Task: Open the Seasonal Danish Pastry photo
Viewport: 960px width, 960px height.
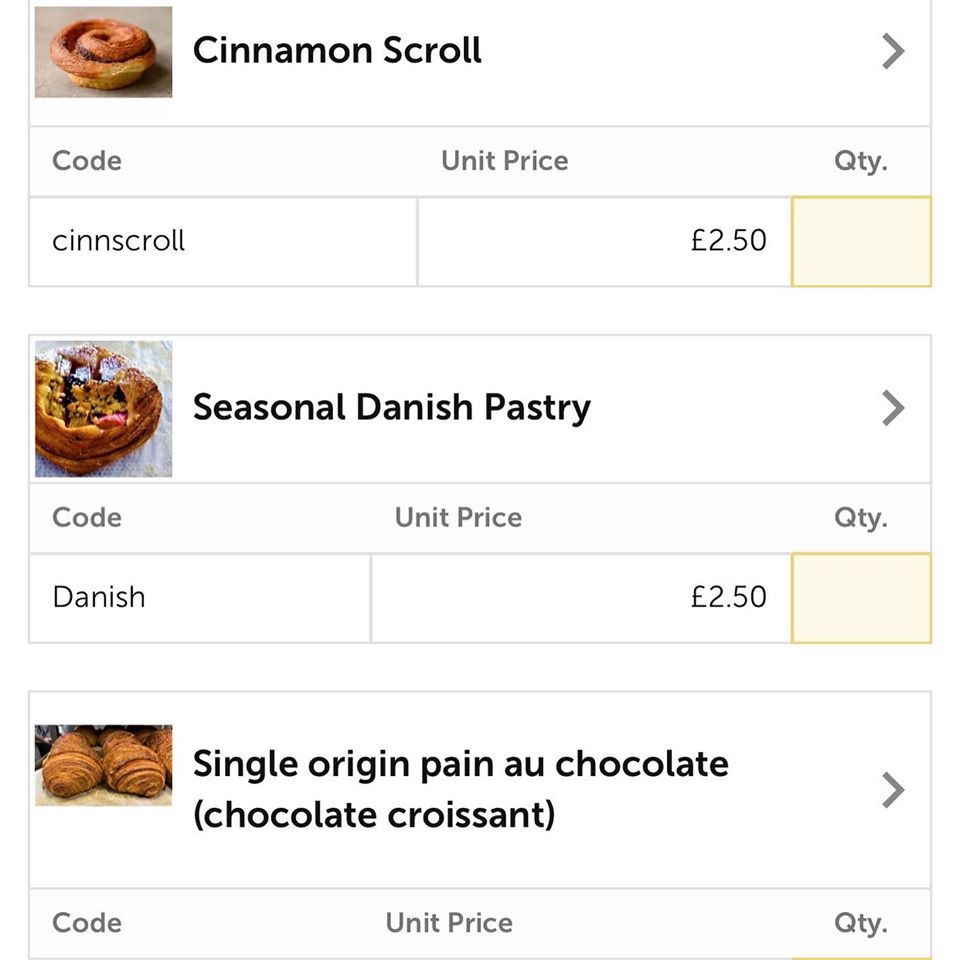Action: tap(103, 409)
